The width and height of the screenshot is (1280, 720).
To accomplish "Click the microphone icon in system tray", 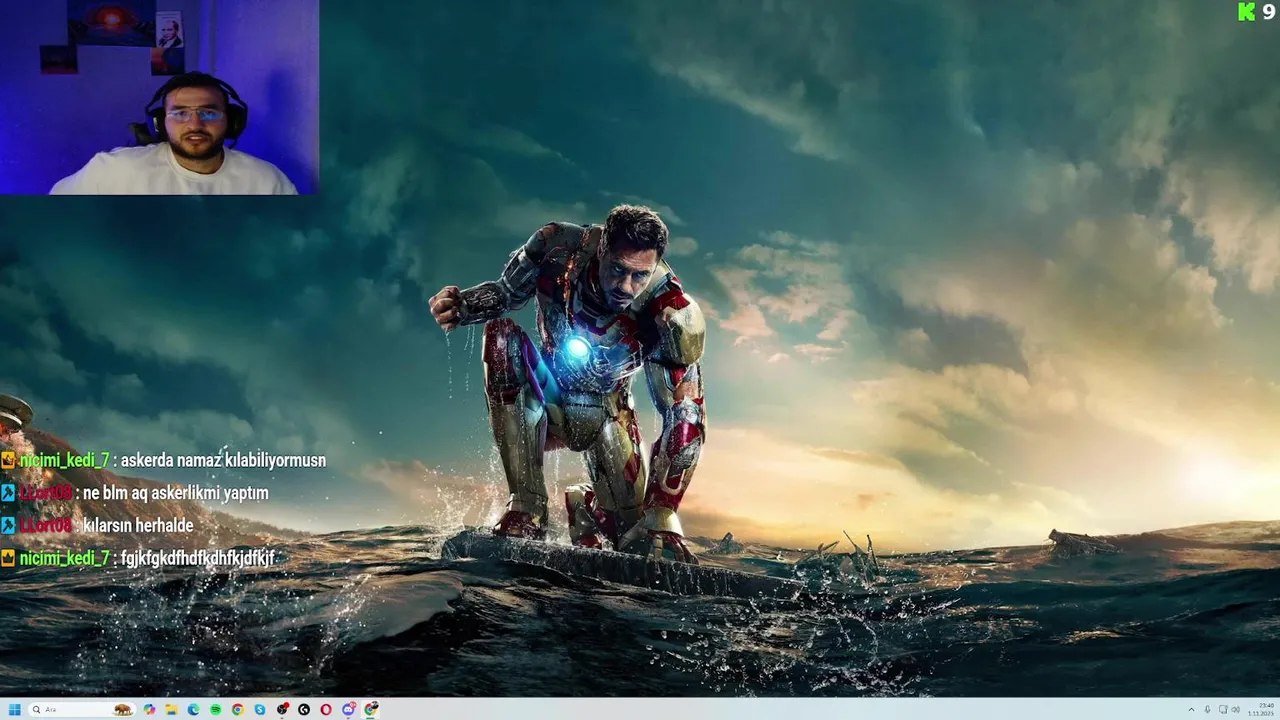I will click(1207, 710).
